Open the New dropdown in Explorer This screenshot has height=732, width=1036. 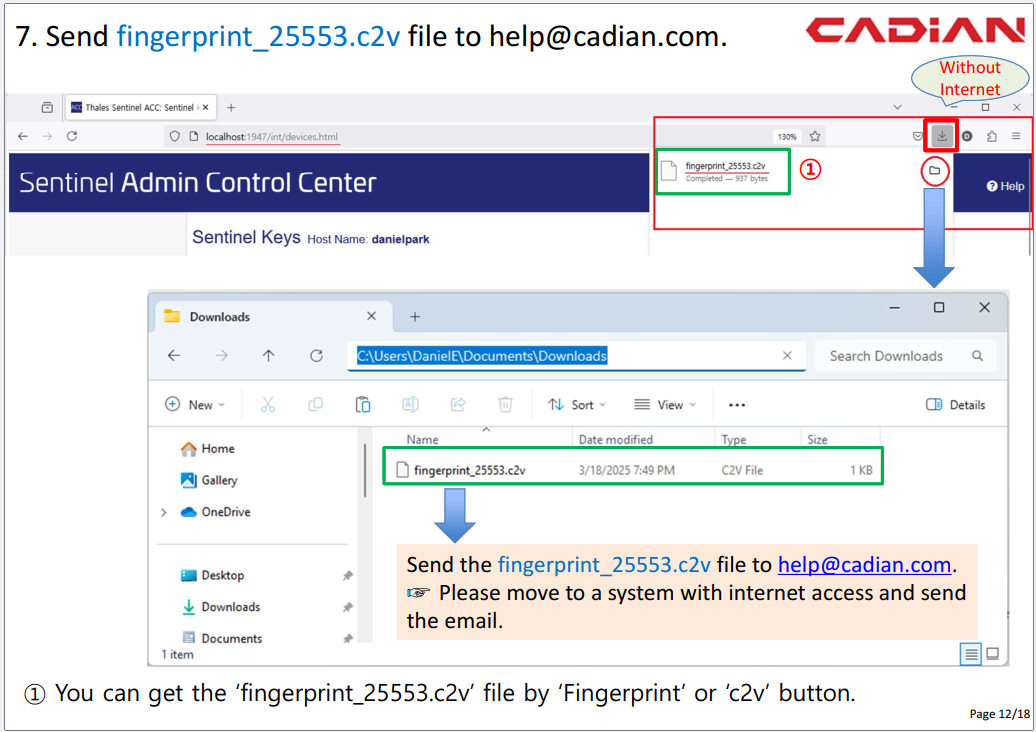pyautogui.click(x=195, y=405)
